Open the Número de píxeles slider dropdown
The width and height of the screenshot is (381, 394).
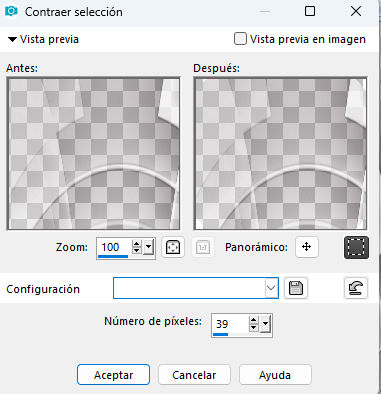265,324
